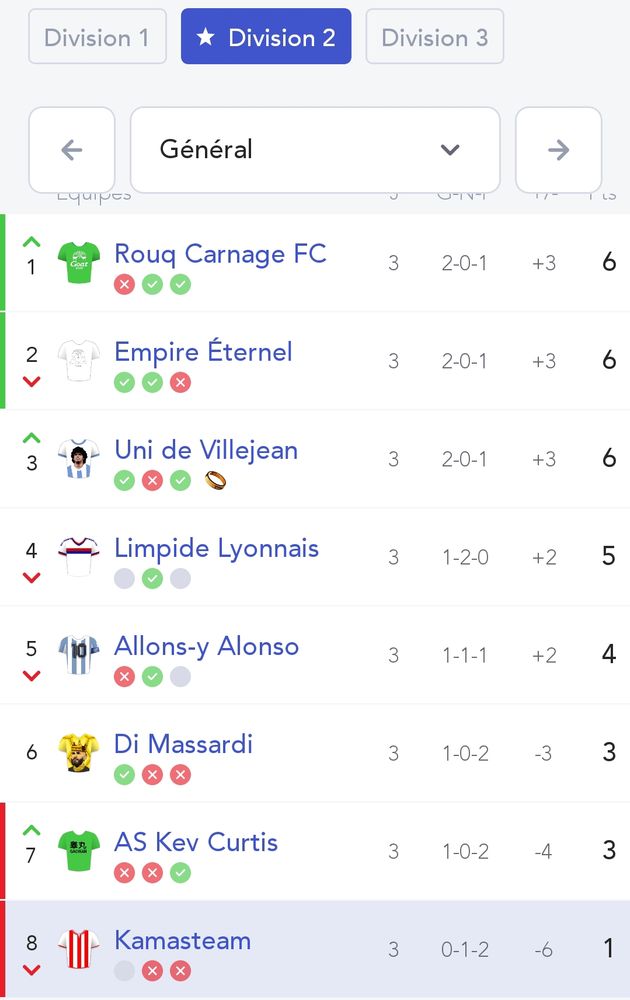Switch to the Division 1 tab
630x1000 pixels.
click(97, 38)
